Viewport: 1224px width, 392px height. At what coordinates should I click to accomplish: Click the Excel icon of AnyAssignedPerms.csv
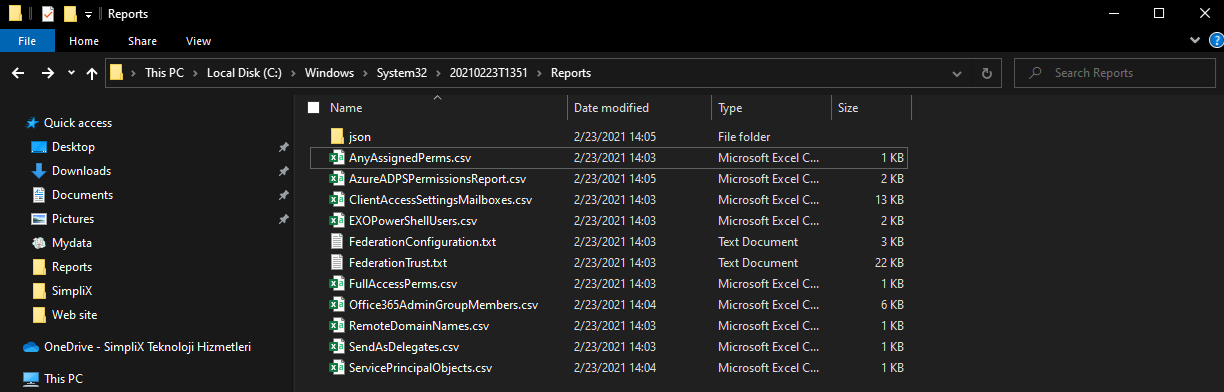click(337, 157)
